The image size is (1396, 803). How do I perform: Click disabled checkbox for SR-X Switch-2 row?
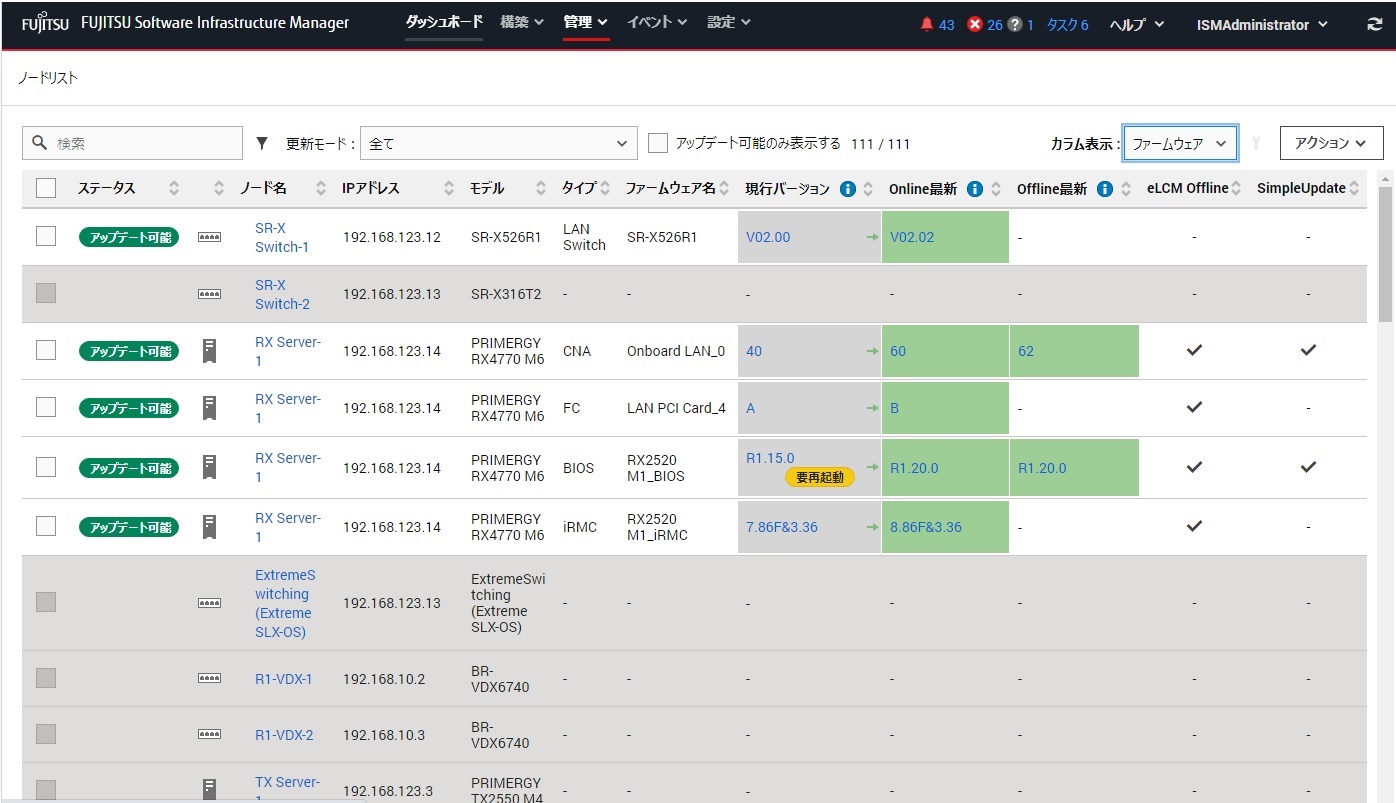(x=46, y=293)
